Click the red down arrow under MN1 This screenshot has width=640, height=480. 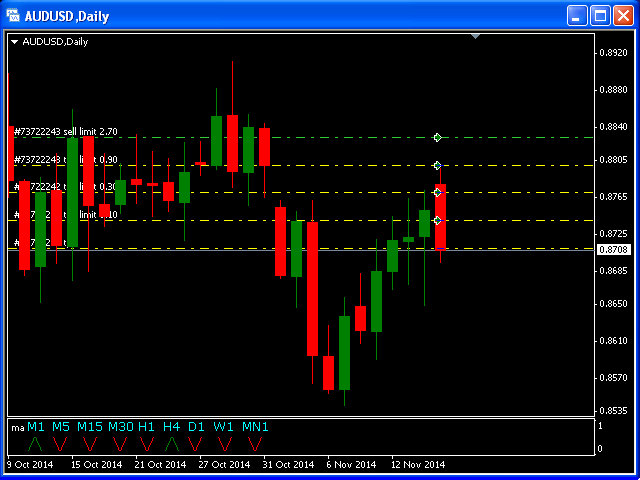pyautogui.click(x=255, y=442)
